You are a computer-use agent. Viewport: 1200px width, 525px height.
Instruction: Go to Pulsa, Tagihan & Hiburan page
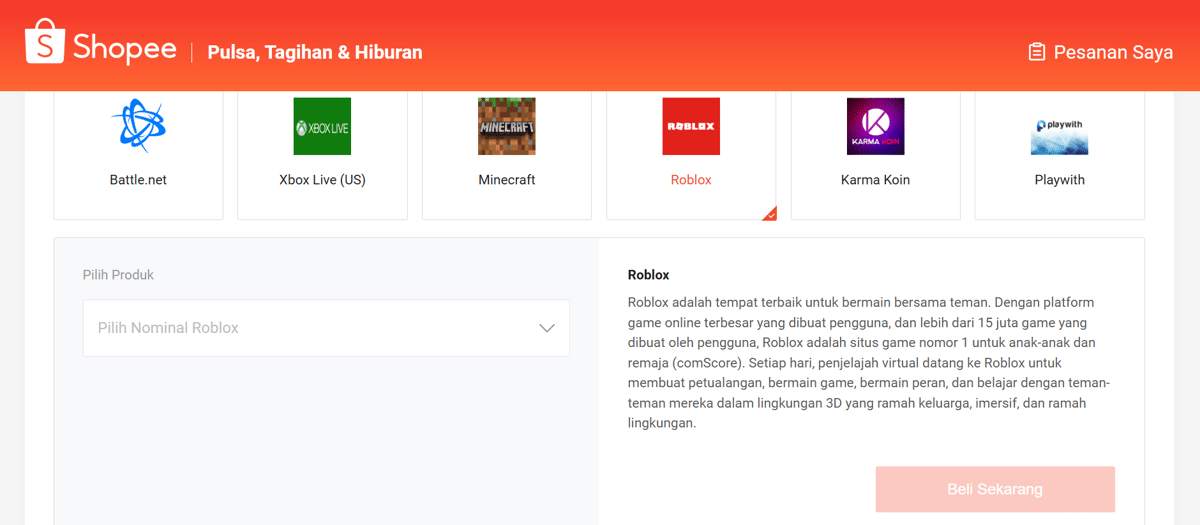pos(315,52)
